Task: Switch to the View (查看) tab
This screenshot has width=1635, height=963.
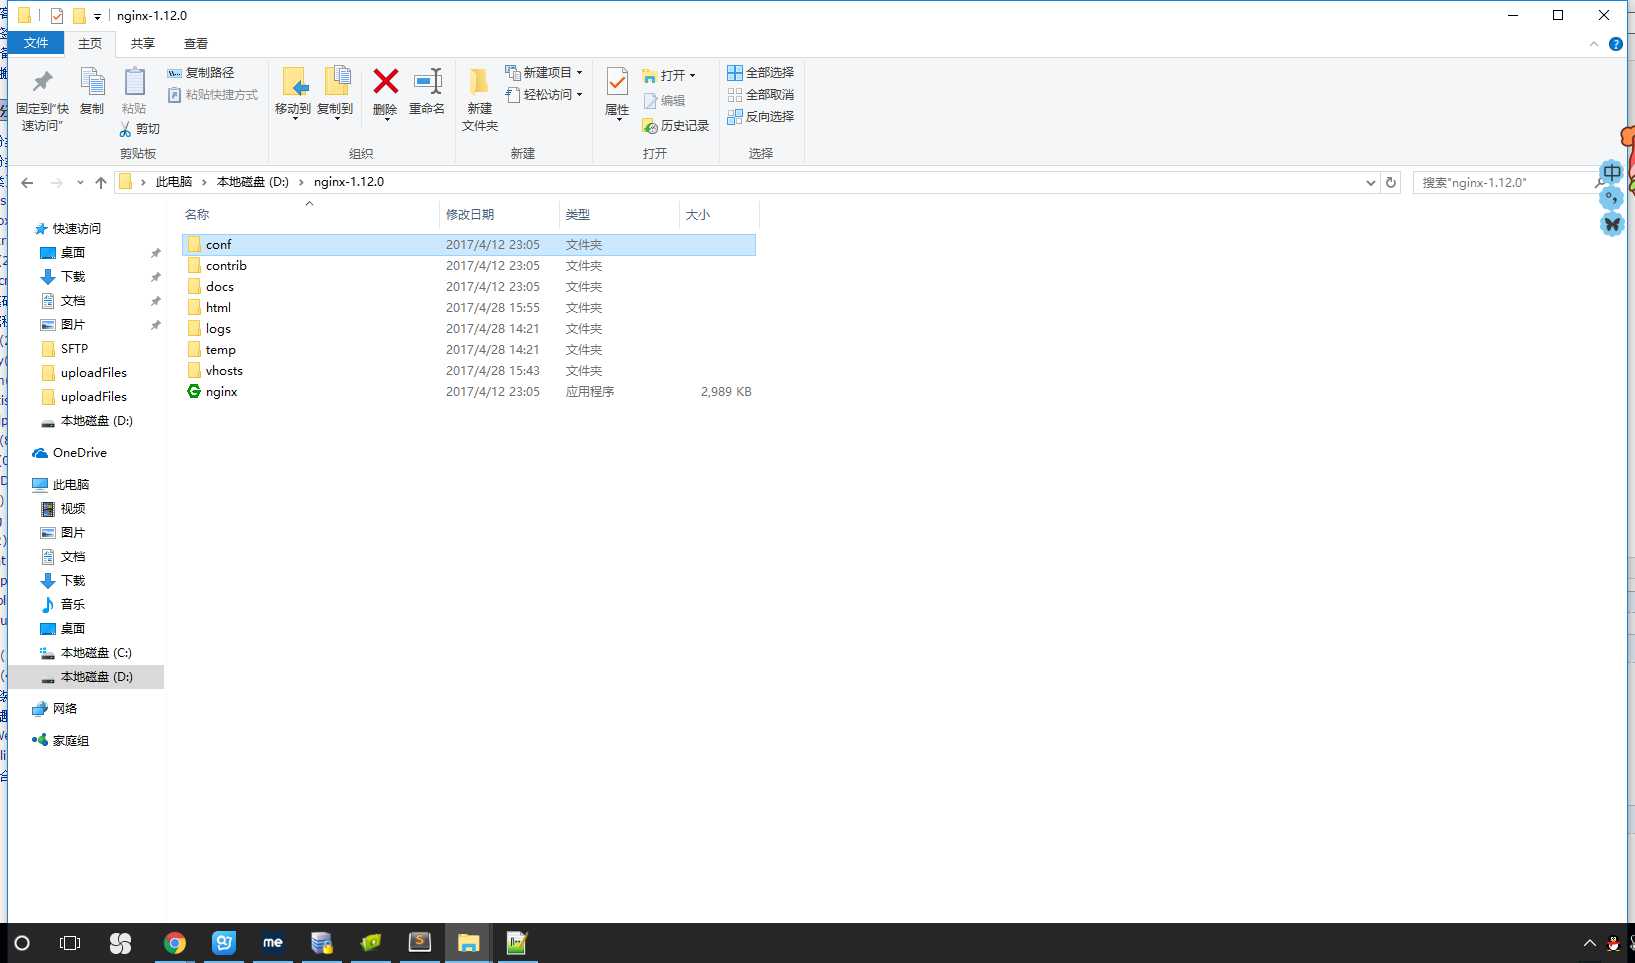Action: [x=196, y=44]
